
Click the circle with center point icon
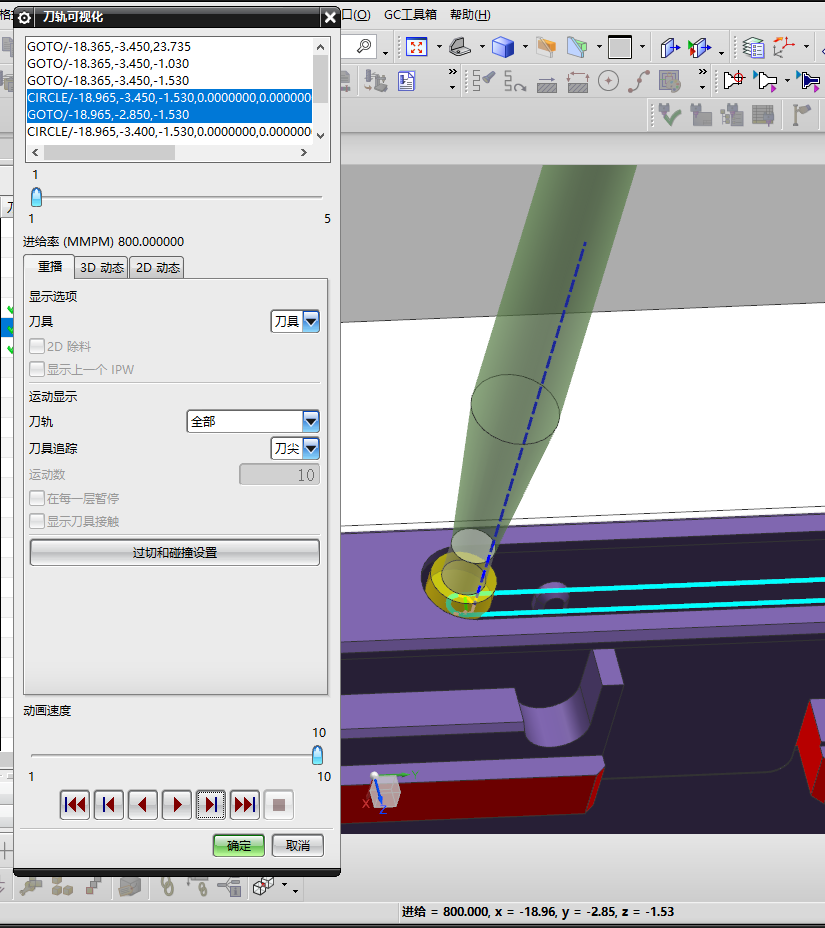pyautogui.click(x=608, y=80)
